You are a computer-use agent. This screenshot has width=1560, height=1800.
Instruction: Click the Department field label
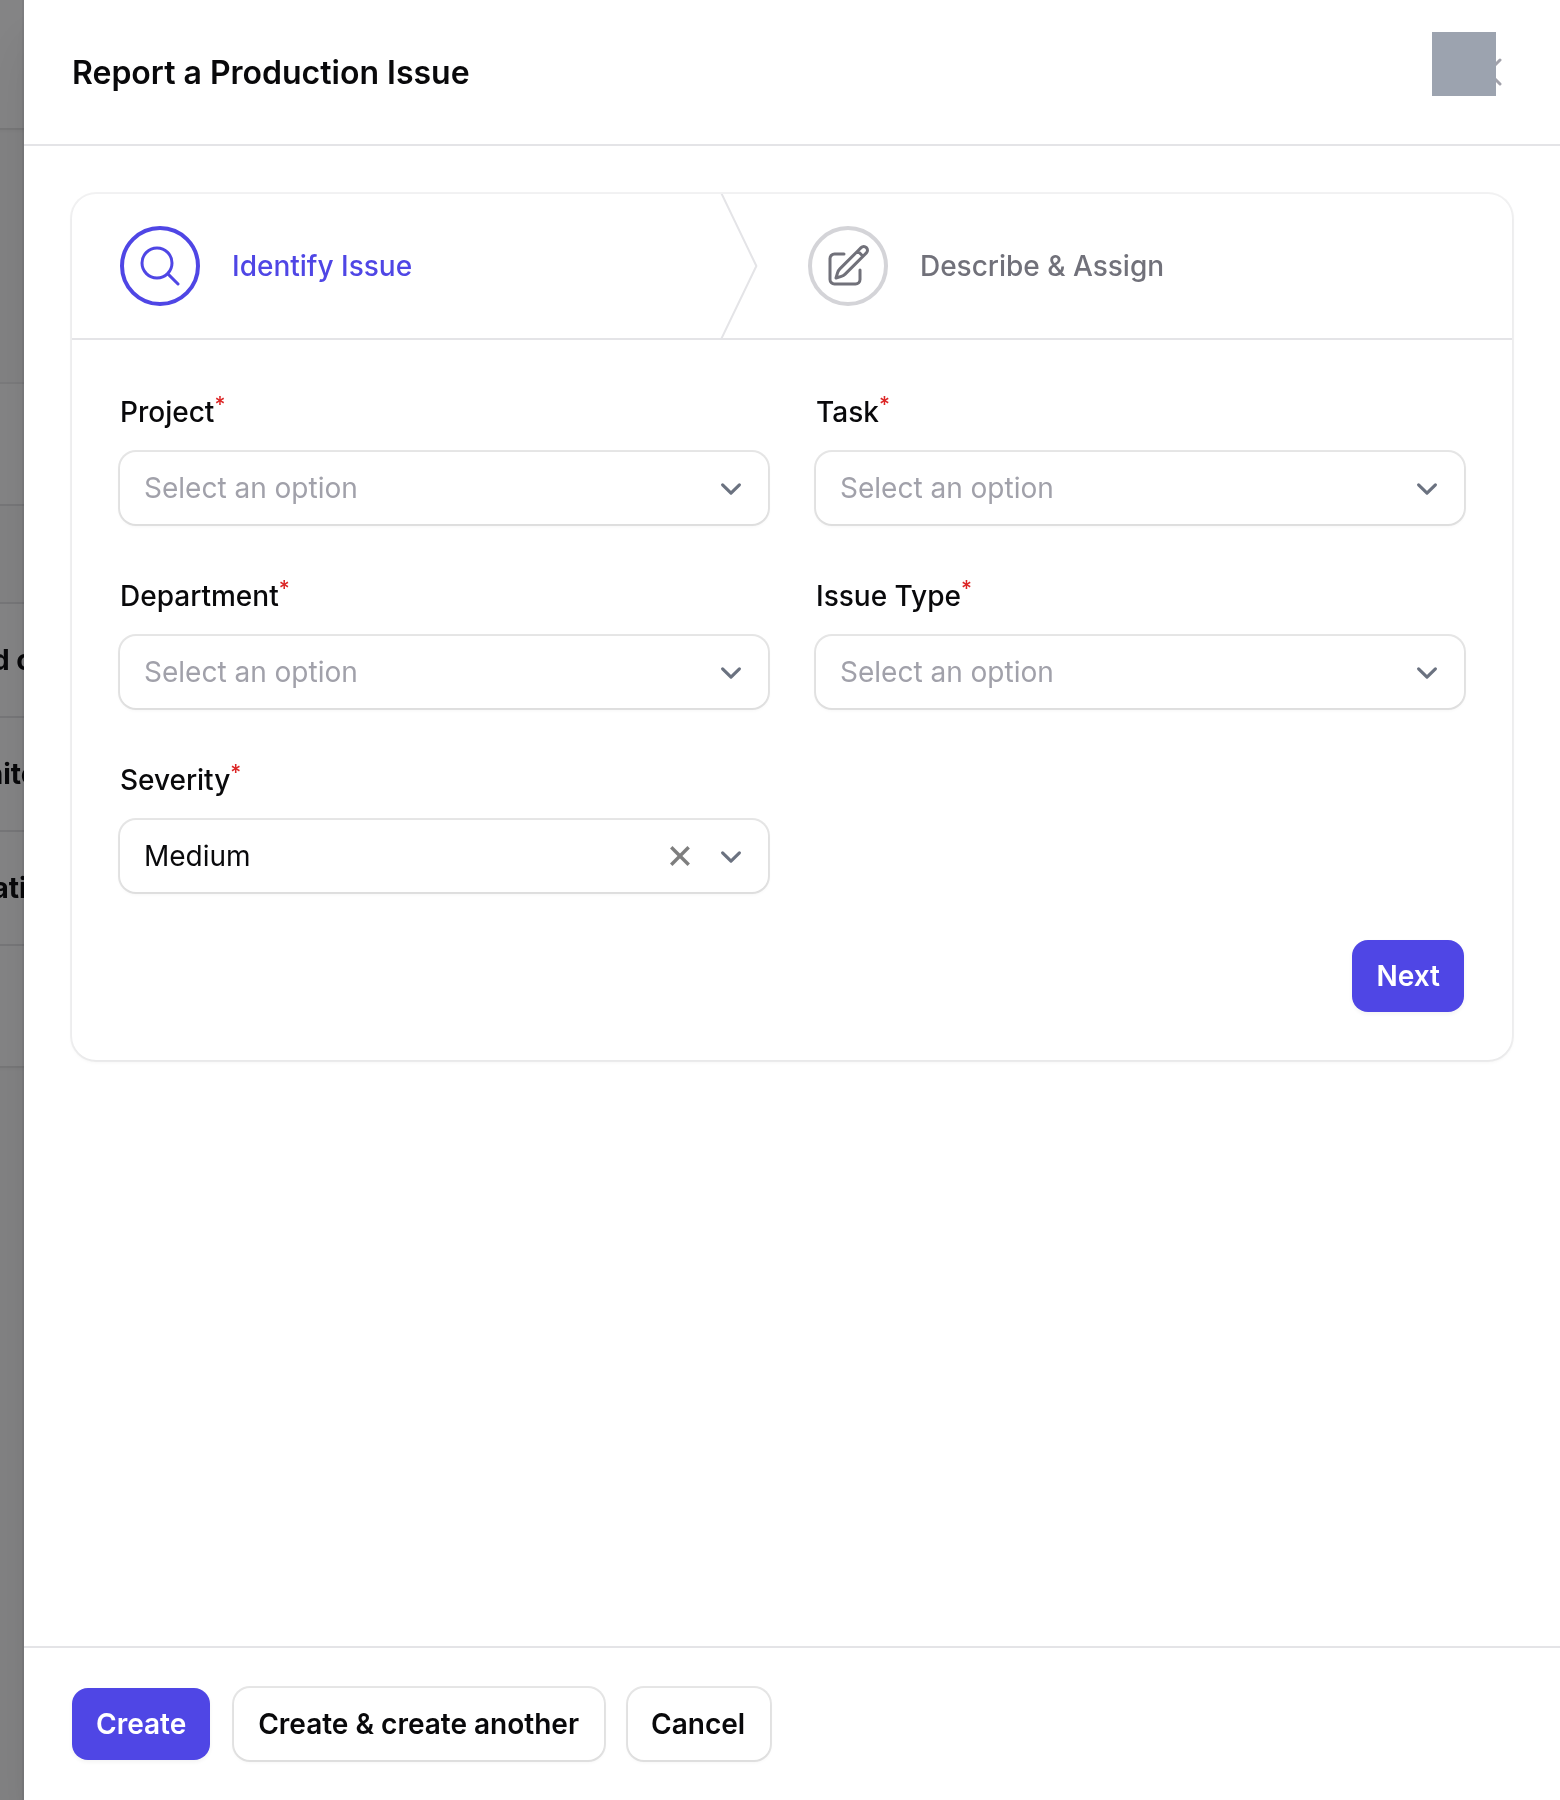click(x=199, y=596)
